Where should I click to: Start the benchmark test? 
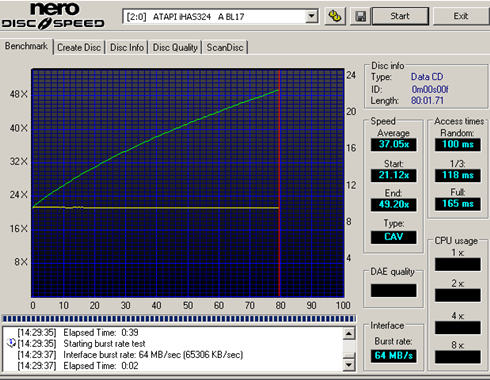(400, 16)
